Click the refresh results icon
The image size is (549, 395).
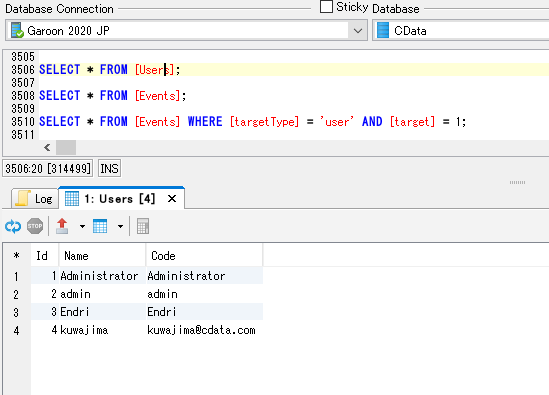(x=13, y=226)
